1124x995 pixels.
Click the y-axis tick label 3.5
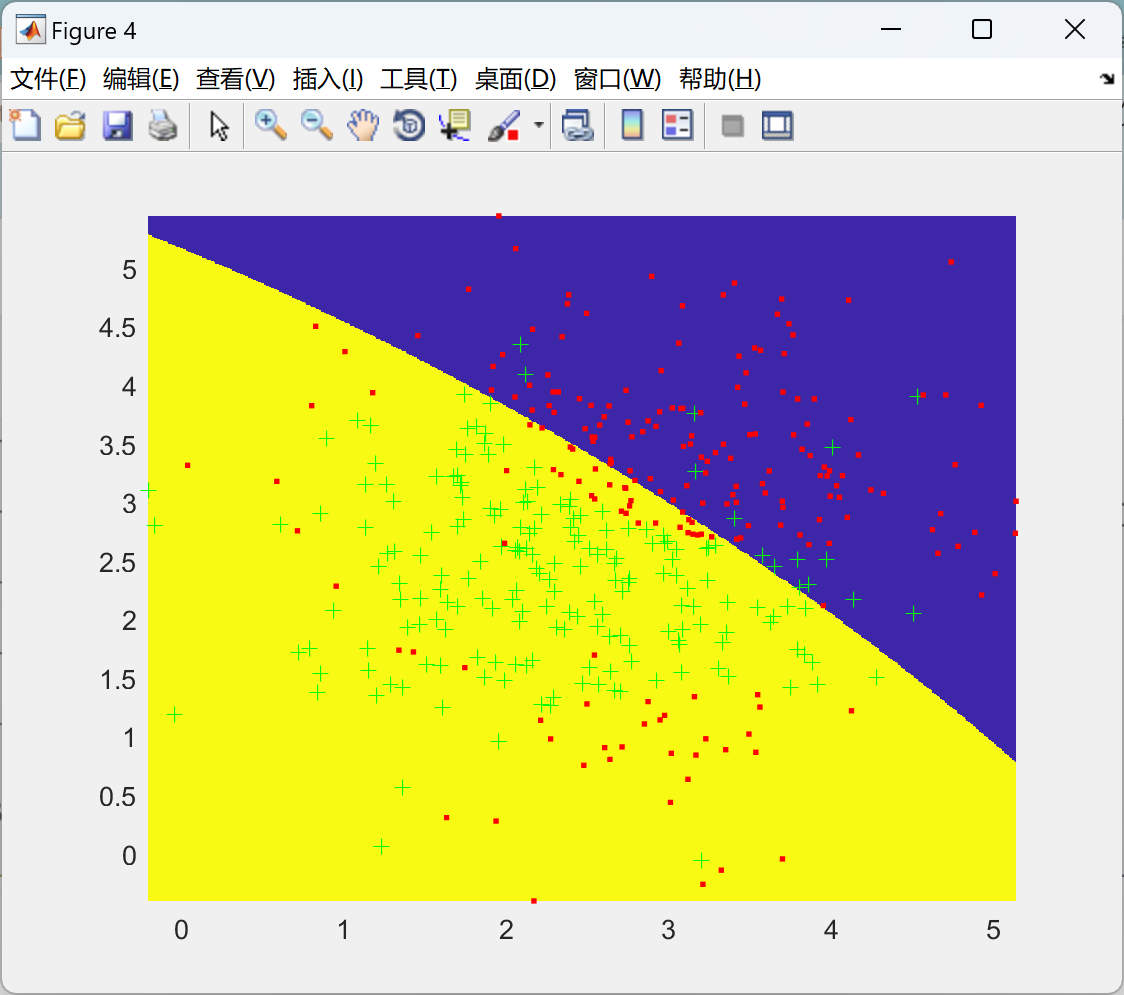coord(117,445)
